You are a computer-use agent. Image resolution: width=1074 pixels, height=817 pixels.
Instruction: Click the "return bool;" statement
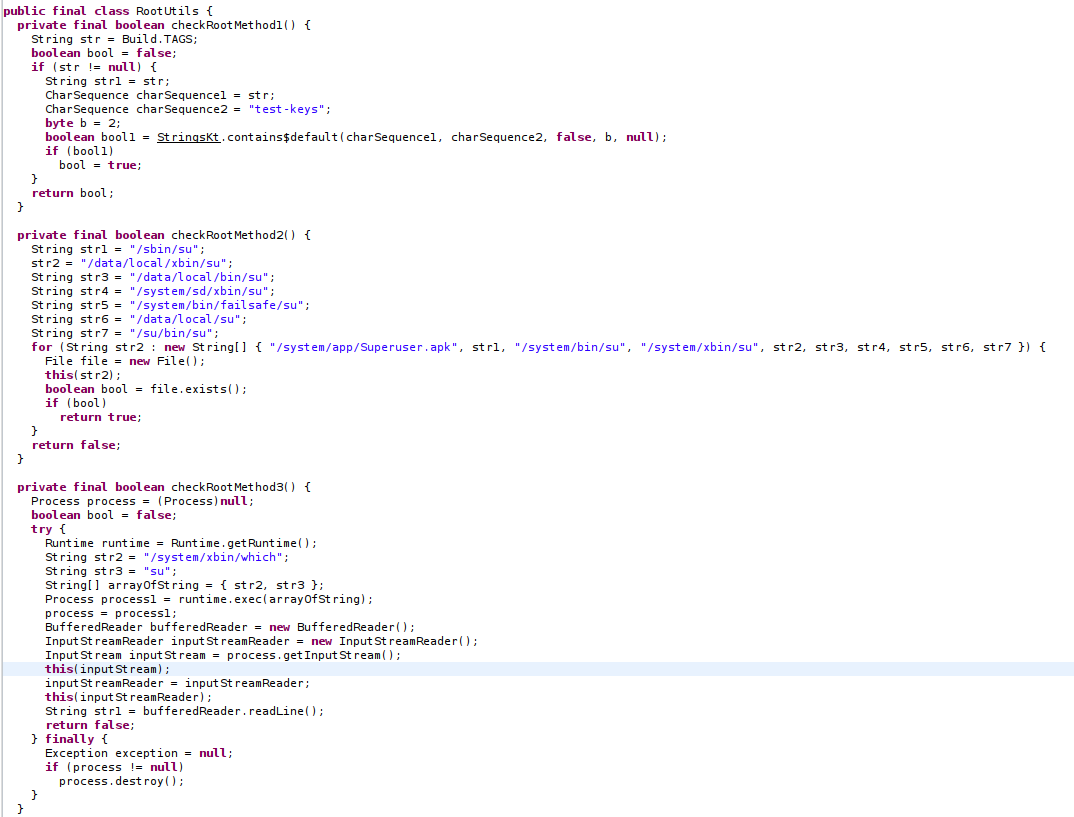[x=72, y=193]
